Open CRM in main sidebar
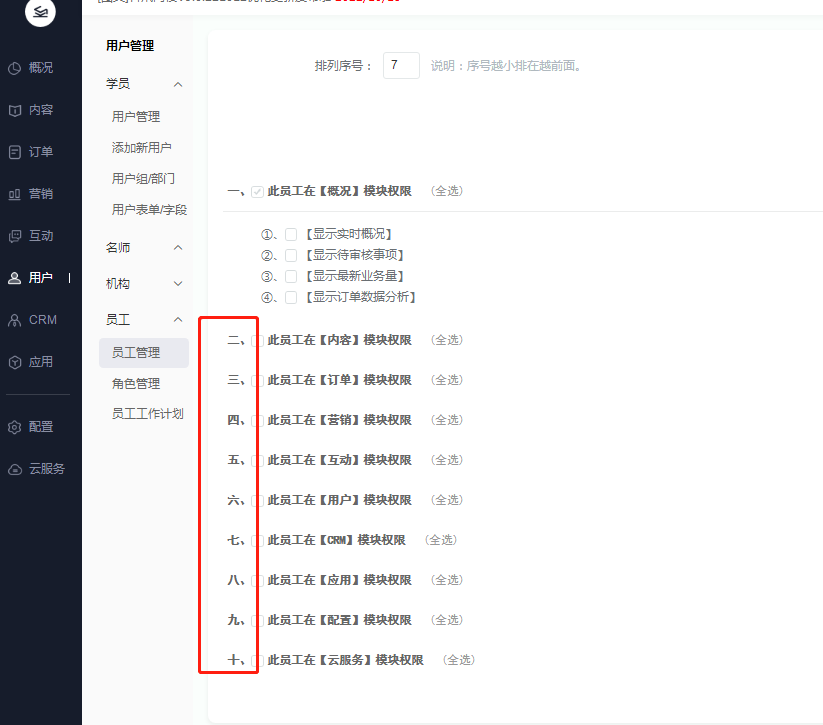This screenshot has height=725, width=823. coord(43,320)
